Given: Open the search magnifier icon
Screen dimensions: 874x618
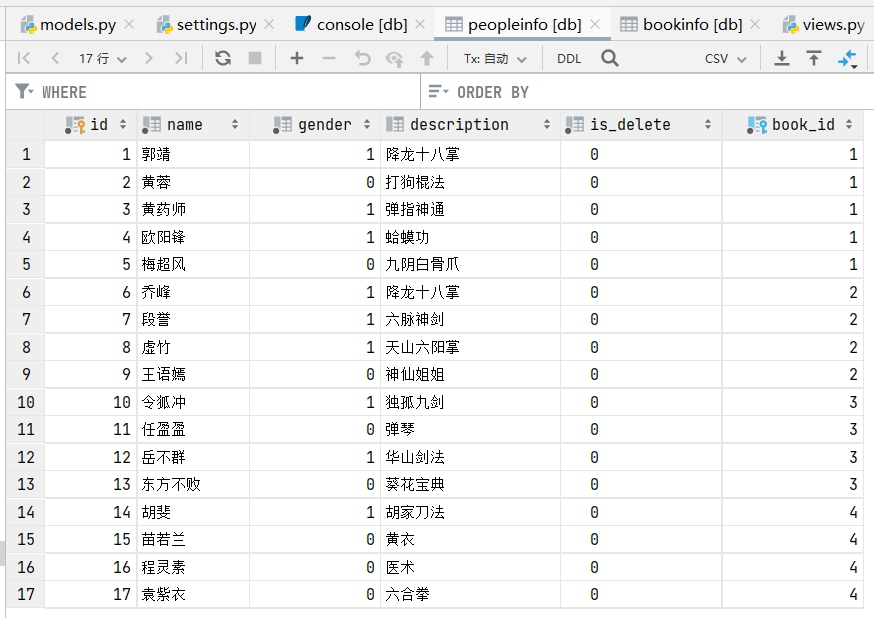Looking at the screenshot, I should [610, 58].
